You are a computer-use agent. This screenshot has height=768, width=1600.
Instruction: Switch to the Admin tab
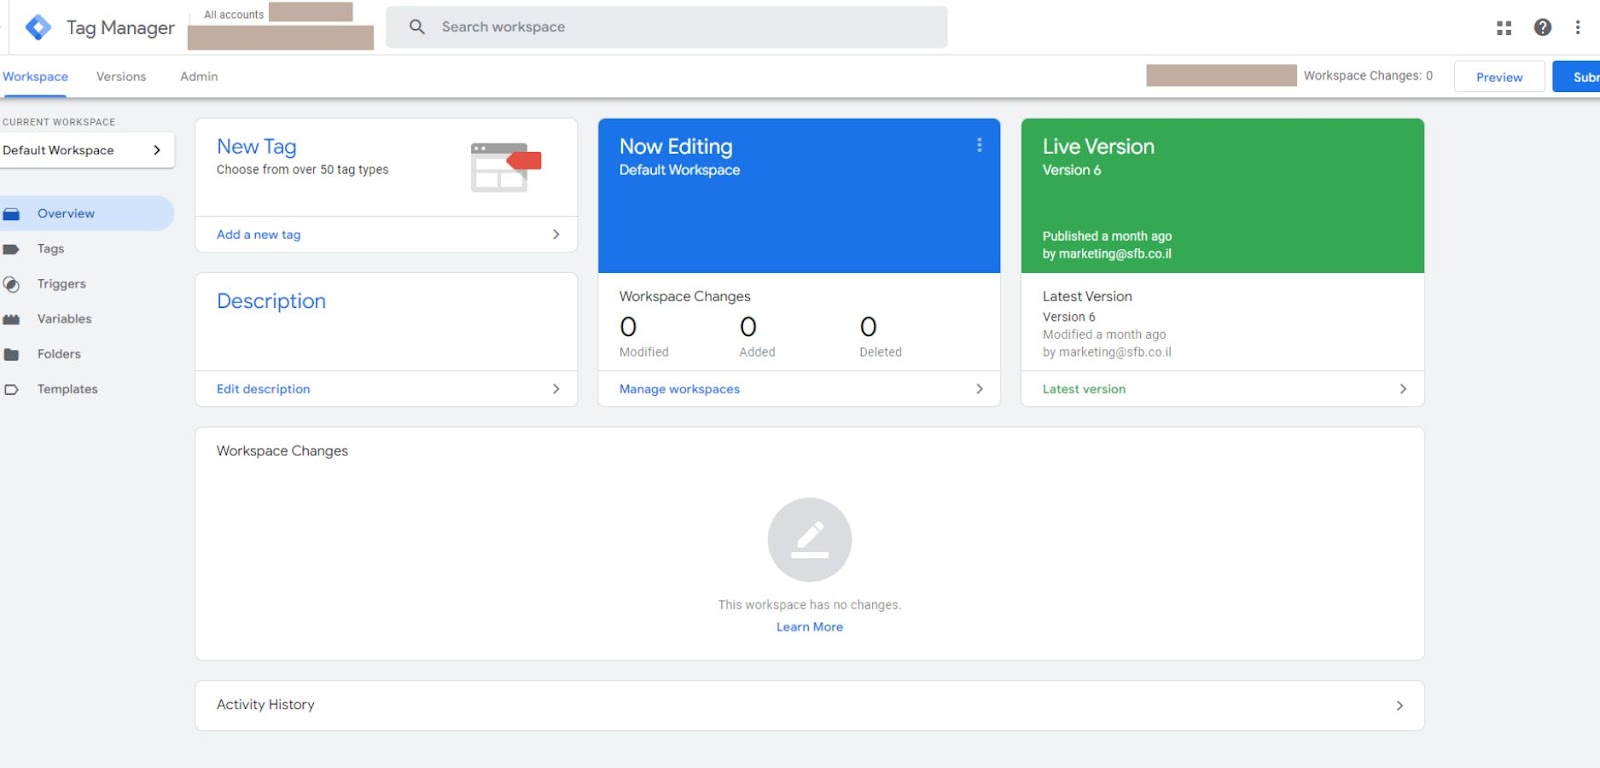click(x=199, y=77)
